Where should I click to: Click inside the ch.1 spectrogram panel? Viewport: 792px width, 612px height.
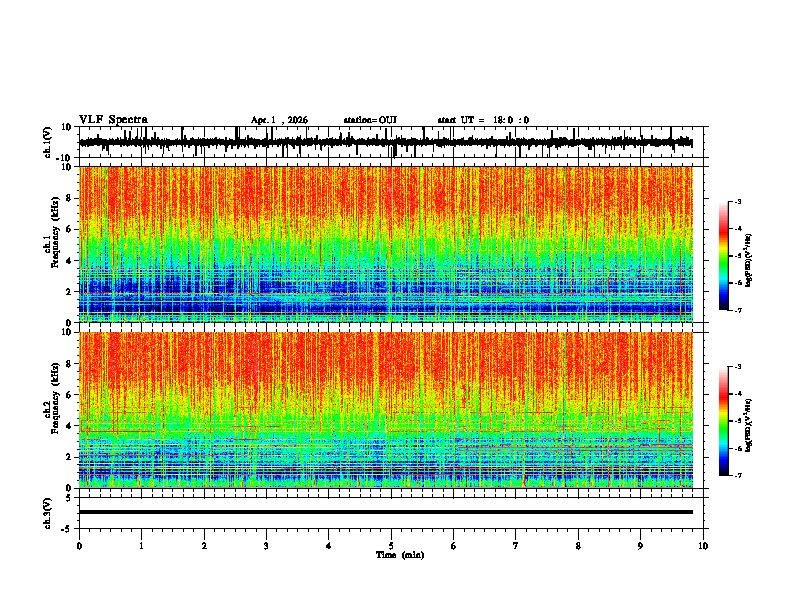385,244
